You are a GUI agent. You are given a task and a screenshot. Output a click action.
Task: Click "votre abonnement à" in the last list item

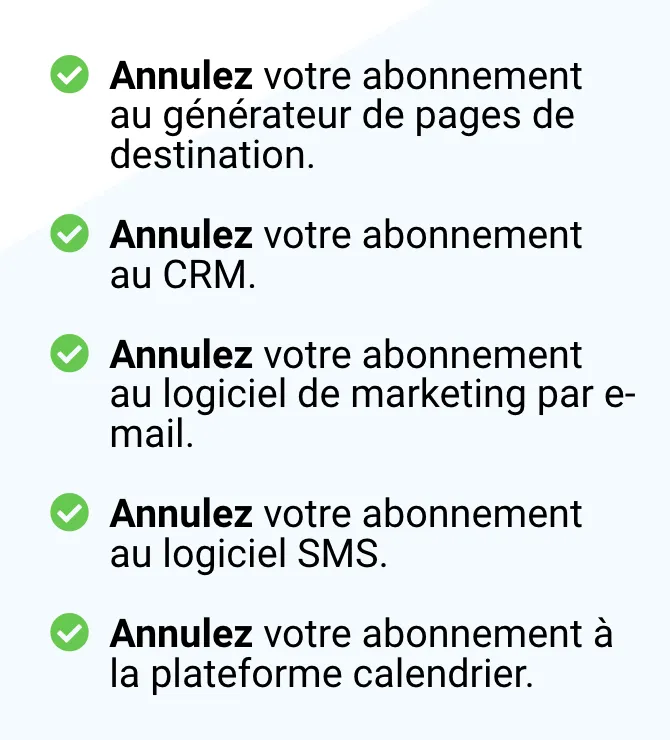point(438,633)
